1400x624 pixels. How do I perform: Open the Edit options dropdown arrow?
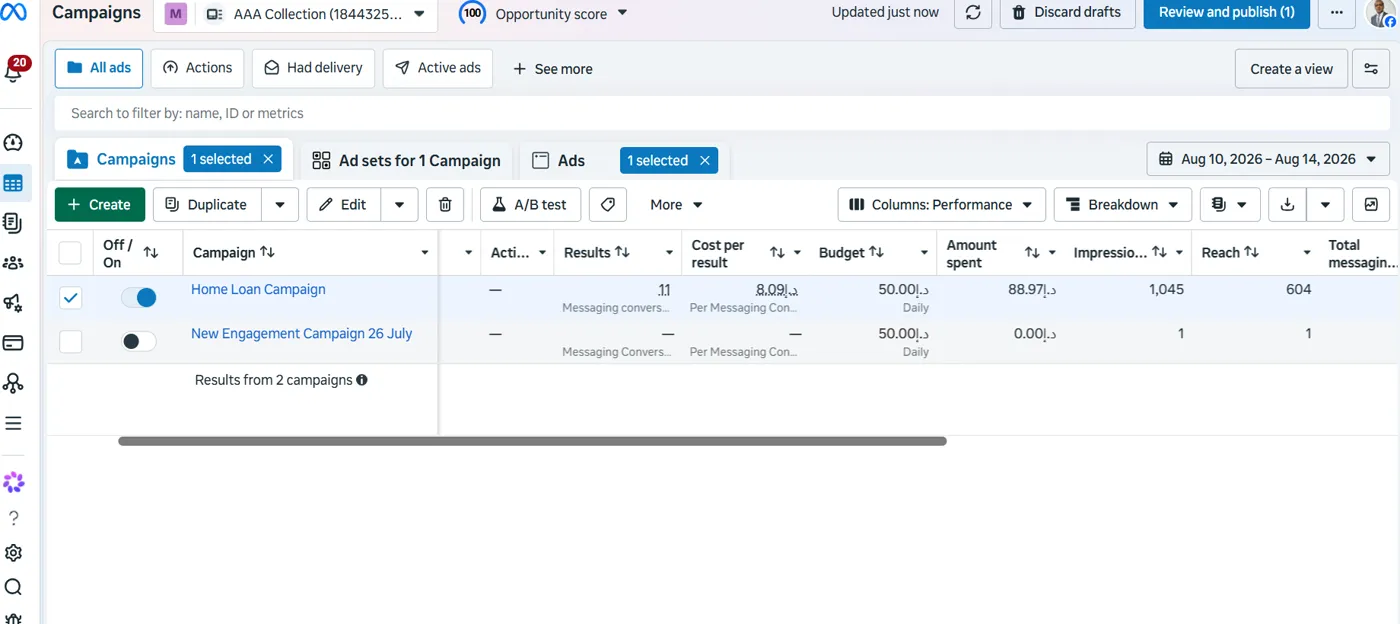(x=399, y=205)
